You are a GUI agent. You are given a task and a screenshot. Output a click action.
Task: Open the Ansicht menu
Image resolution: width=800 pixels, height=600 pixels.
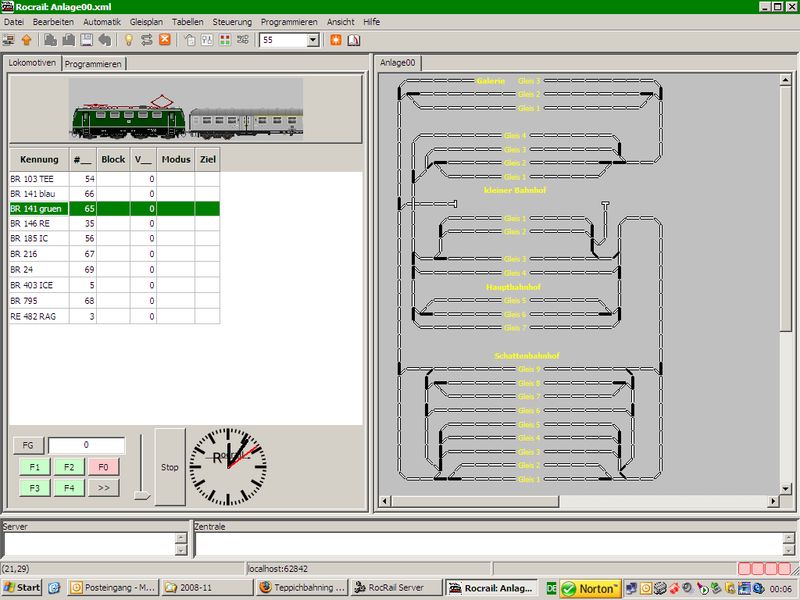click(341, 22)
